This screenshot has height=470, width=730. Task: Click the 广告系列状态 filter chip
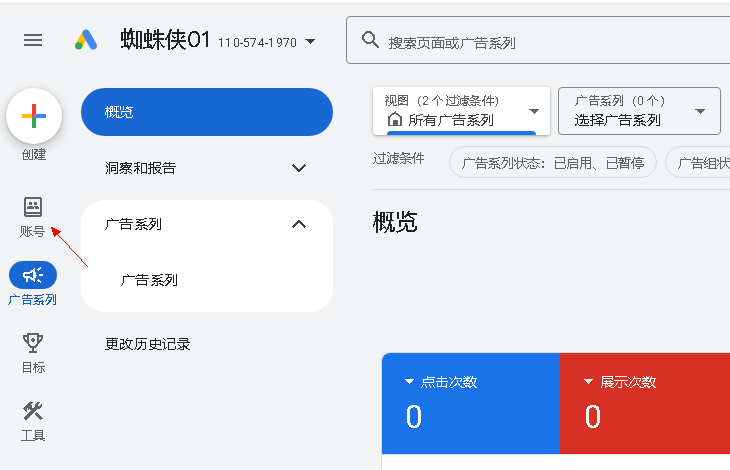pyautogui.click(x=552, y=162)
